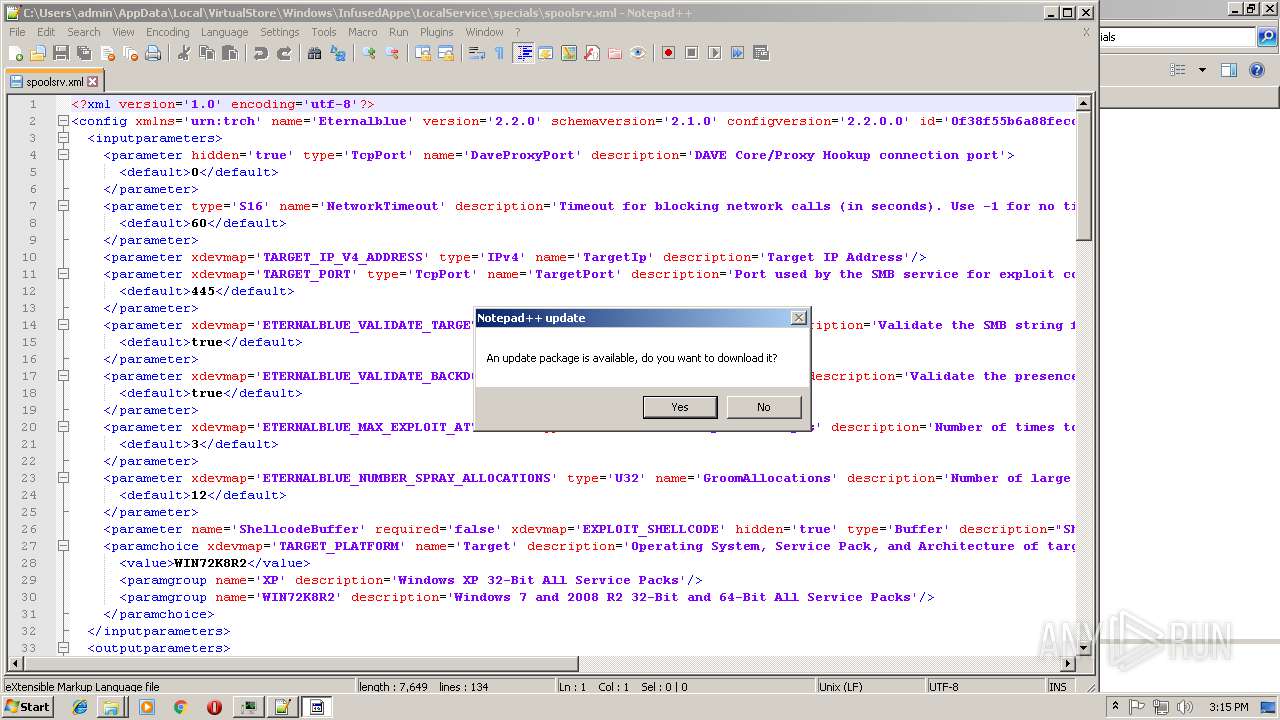
Task: Open Replace from the toolbar icon
Action: (x=338, y=53)
